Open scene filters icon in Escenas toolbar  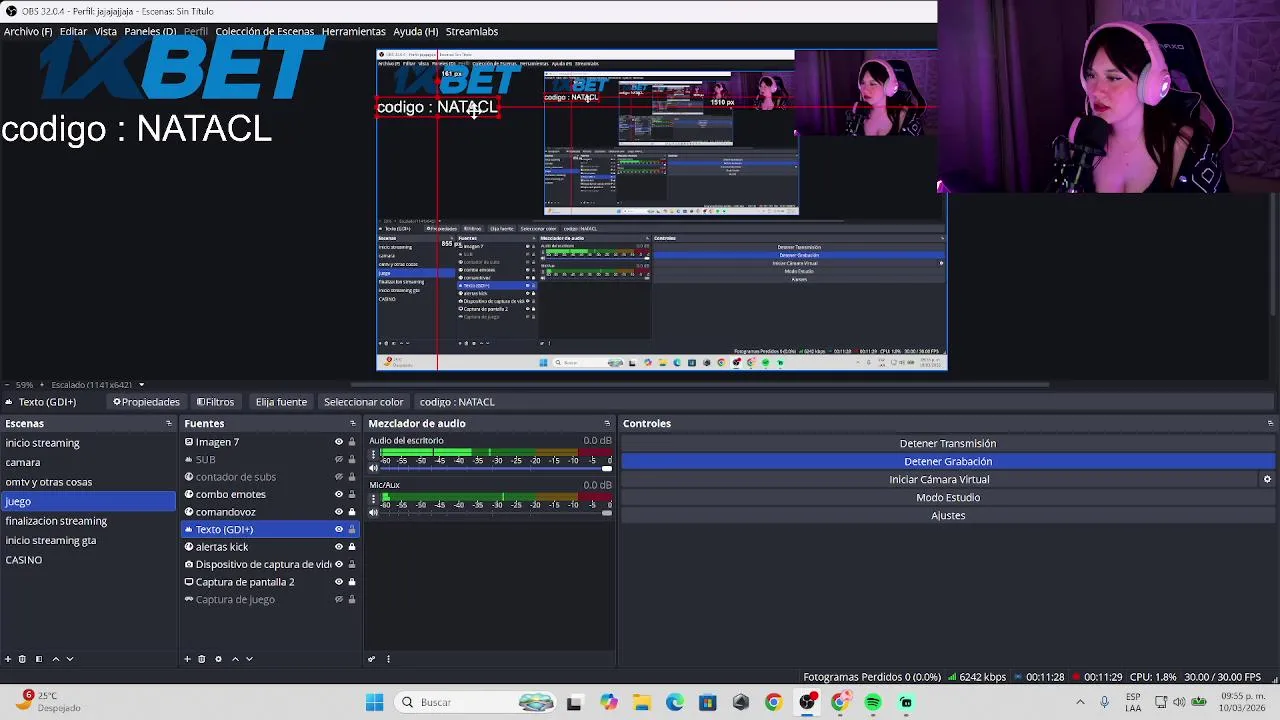(39, 659)
